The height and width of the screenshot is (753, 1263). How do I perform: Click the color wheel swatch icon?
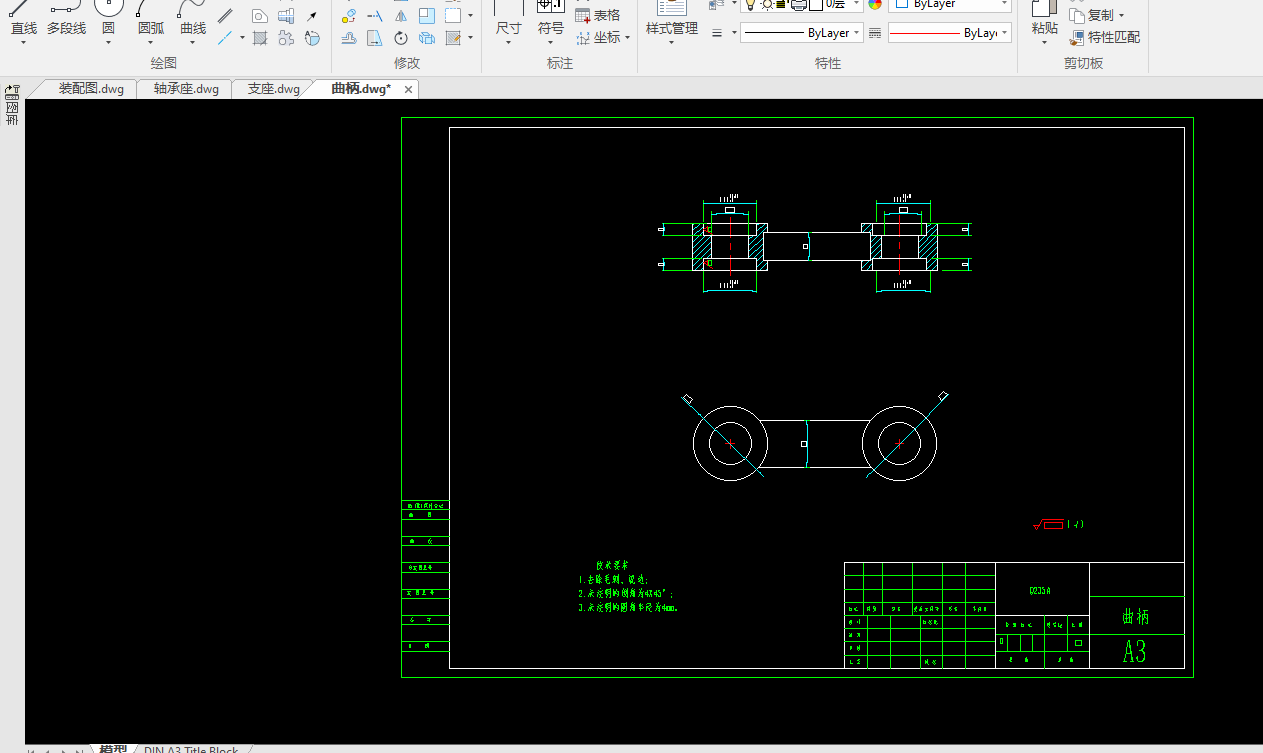point(875,5)
